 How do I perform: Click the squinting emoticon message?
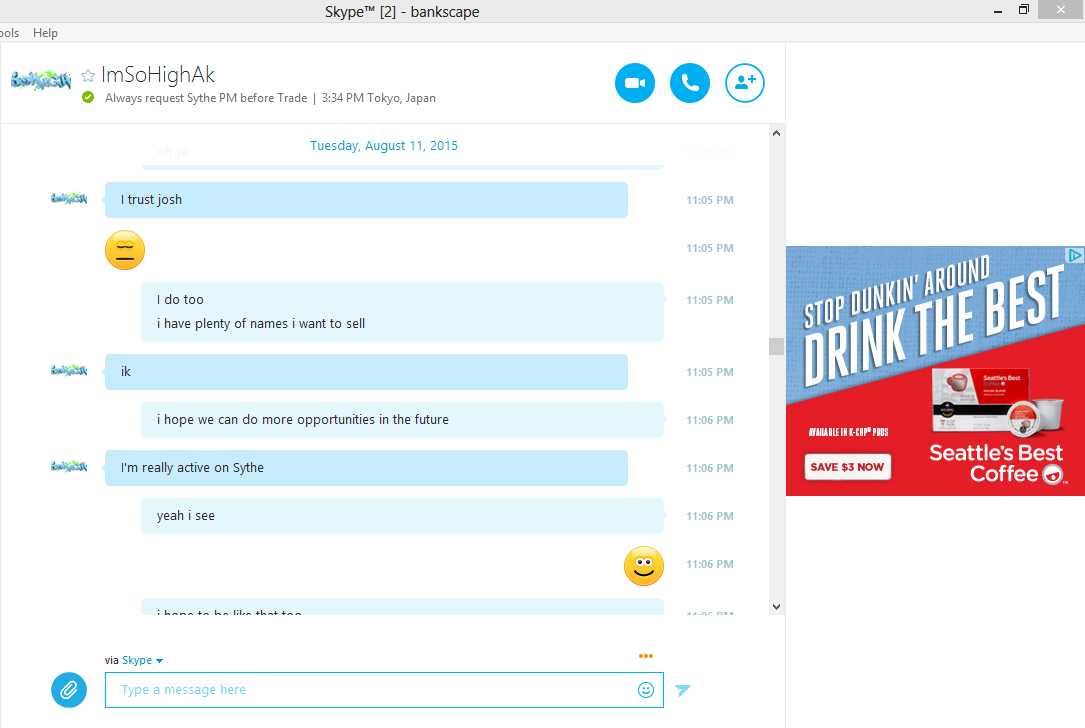(x=125, y=250)
